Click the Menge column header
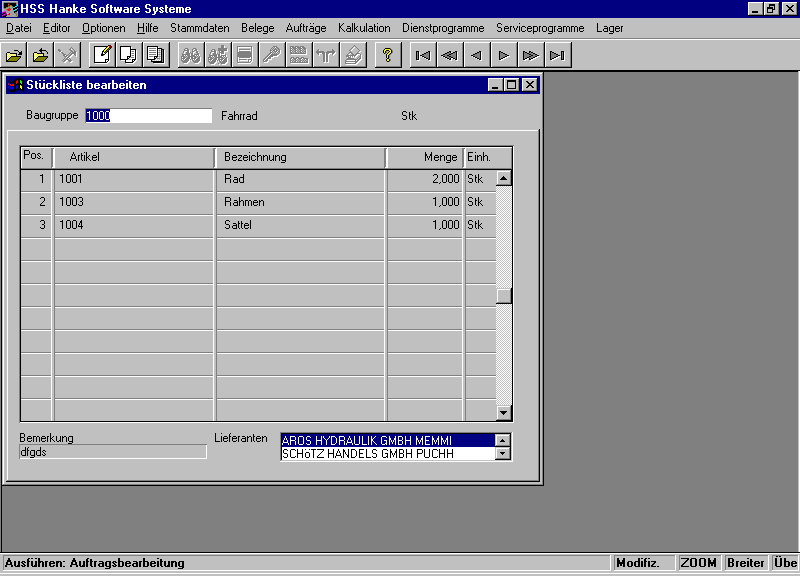The width and height of the screenshot is (800, 576). [425, 157]
